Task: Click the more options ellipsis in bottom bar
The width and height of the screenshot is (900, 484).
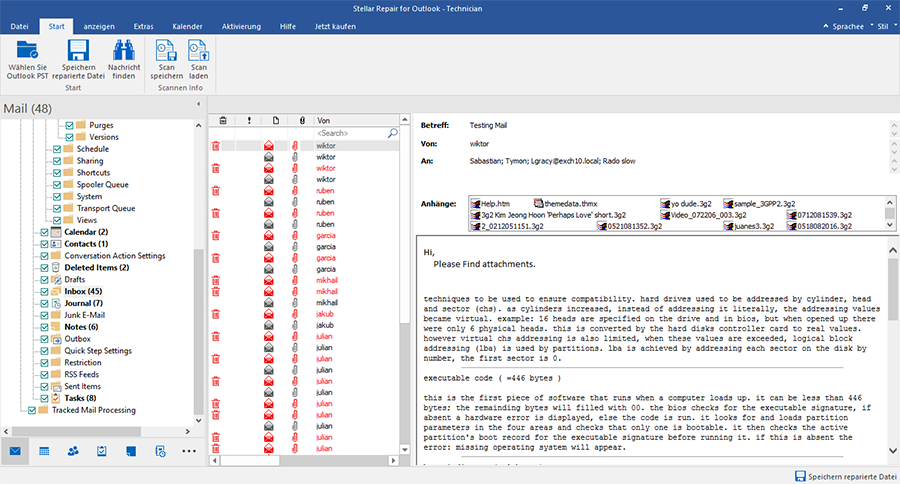Action: click(190, 451)
